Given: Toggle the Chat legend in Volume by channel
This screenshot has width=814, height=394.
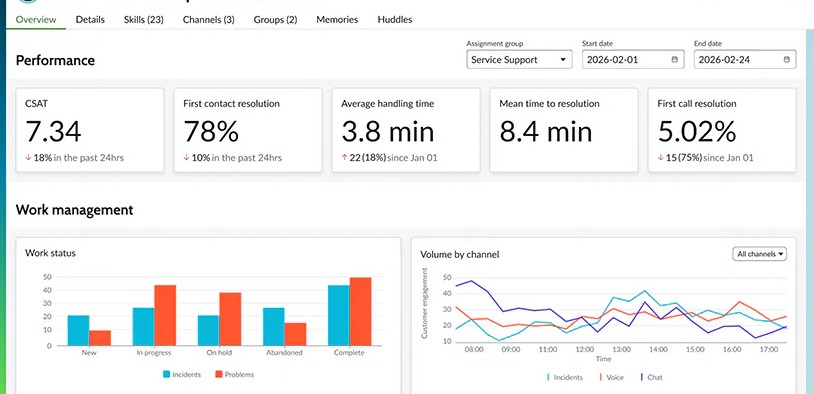Looking at the screenshot, I should (x=652, y=377).
